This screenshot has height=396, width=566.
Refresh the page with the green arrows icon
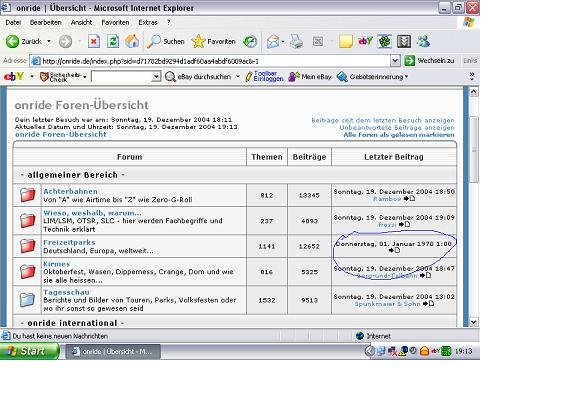tap(113, 42)
